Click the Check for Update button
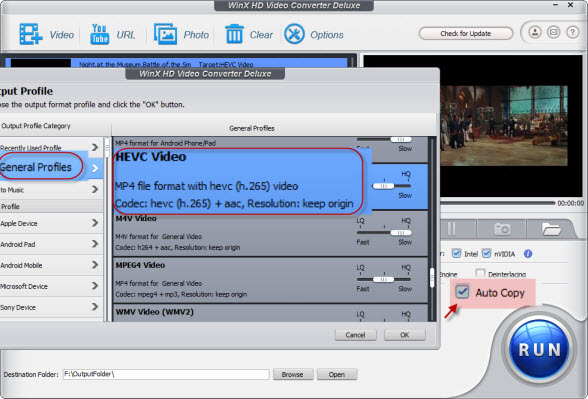Image resolution: width=588 pixels, height=399 pixels. (466, 33)
